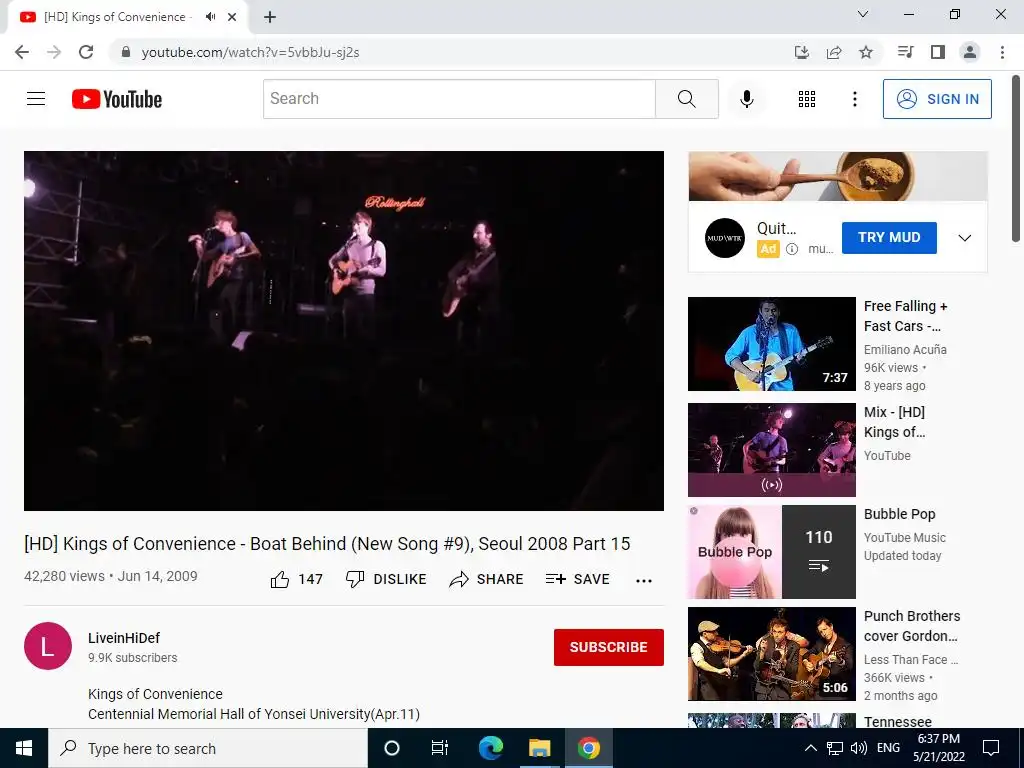Open the Free Falling + Fast Cars video title
Image resolution: width=1024 pixels, height=768 pixels.
(905, 316)
